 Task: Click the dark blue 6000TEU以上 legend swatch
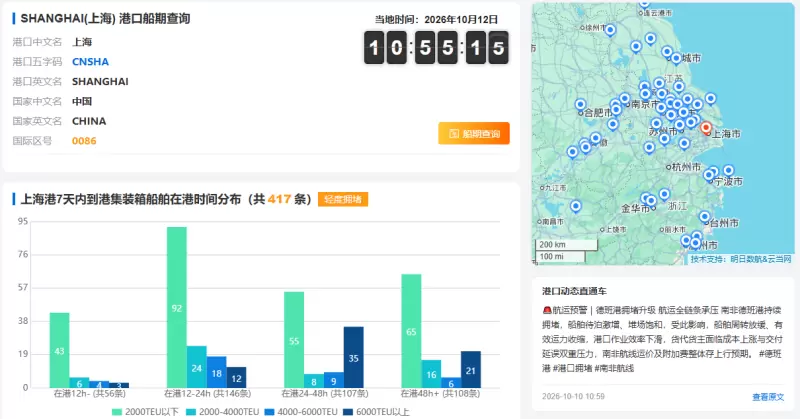tap(348, 412)
